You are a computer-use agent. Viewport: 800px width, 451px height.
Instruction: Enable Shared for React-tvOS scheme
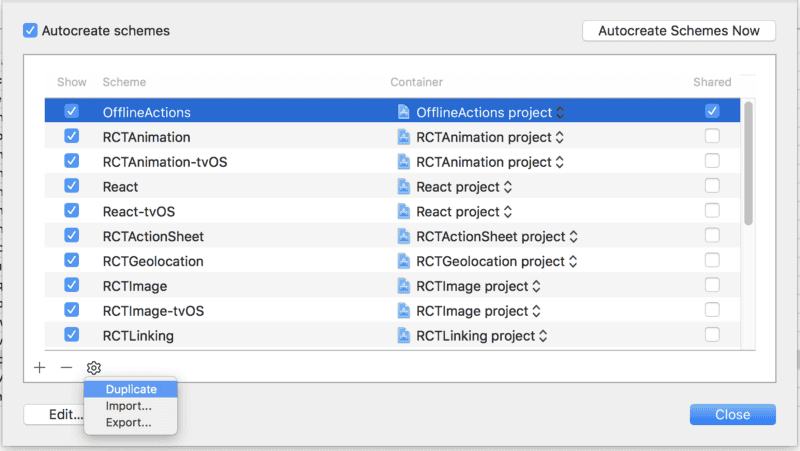coord(712,210)
